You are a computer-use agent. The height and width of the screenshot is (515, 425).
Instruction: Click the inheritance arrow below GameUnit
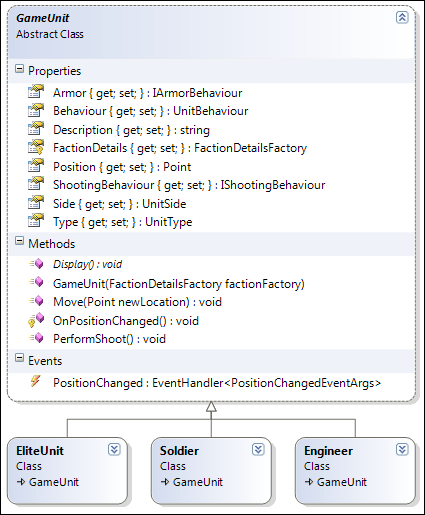coord(211,407)
